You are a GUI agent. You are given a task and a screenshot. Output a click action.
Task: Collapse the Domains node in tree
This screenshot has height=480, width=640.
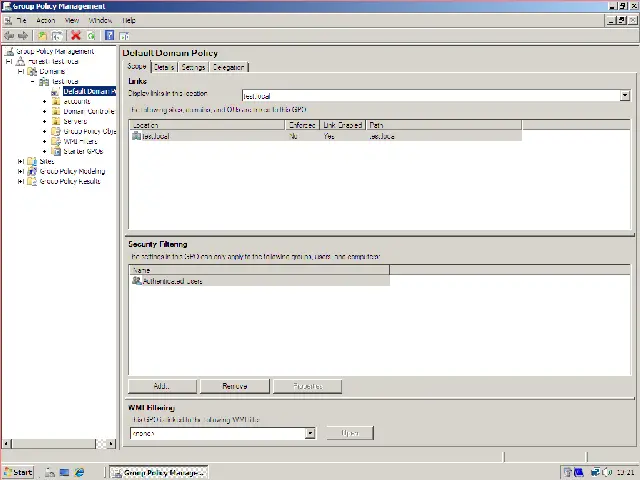(21, 71)
